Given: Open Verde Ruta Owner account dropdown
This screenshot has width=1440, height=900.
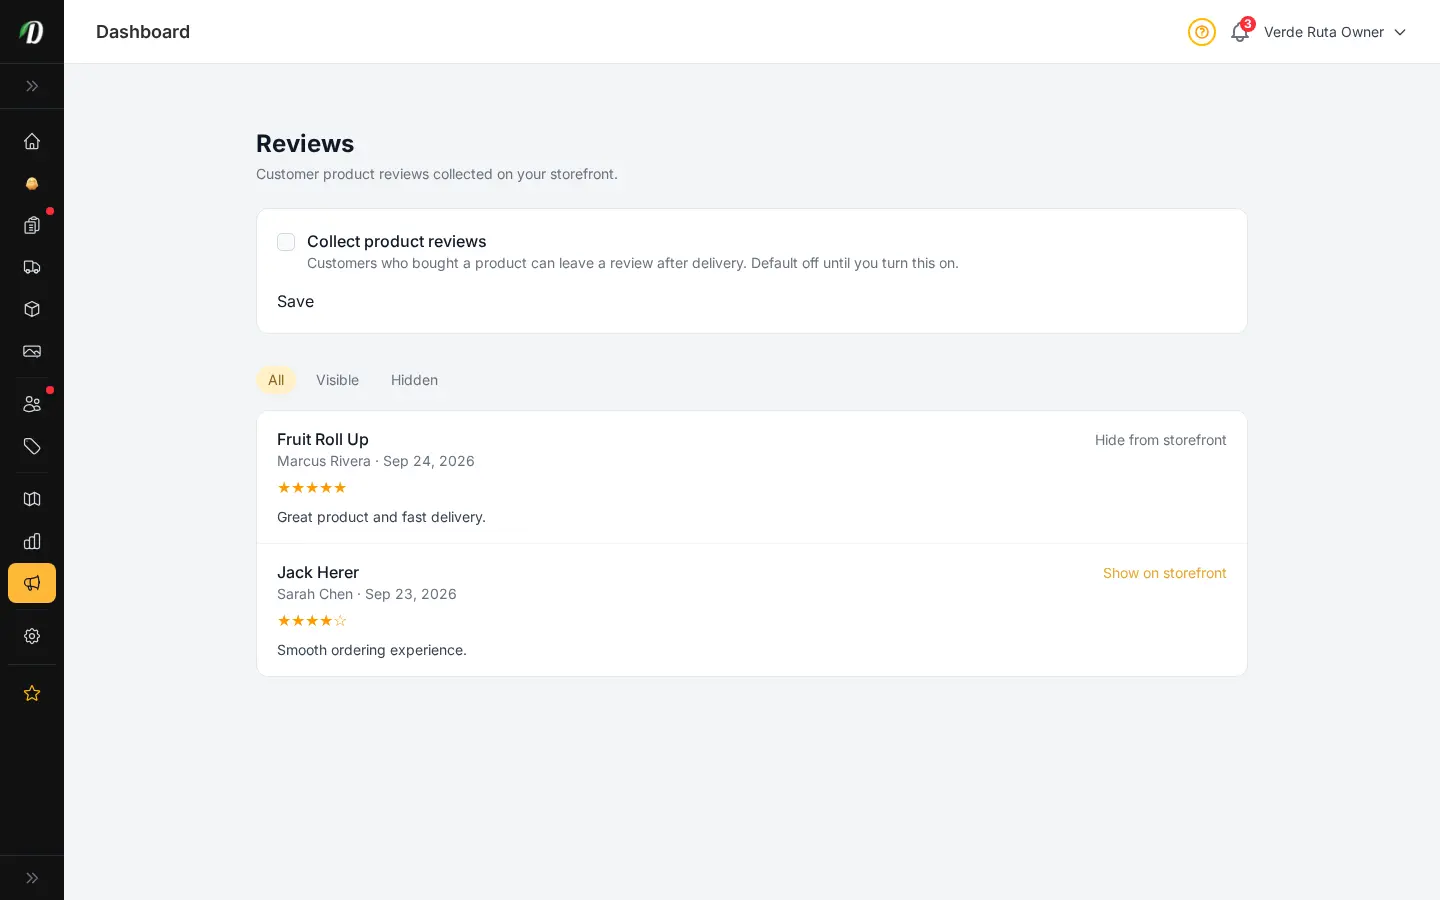Looking at the screenshot, I should [1335, 32].
